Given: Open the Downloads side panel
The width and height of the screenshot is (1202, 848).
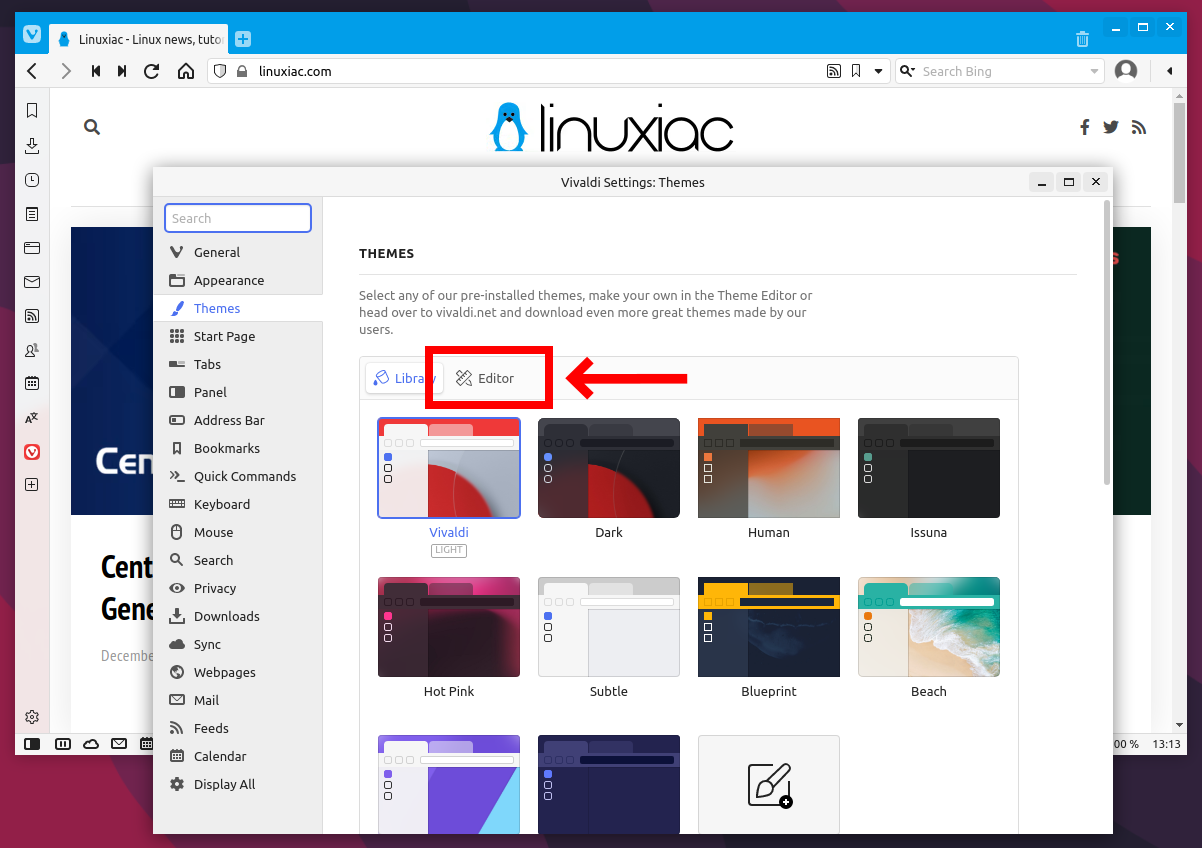Looking at the screenshot, I should tap(32, 146).
